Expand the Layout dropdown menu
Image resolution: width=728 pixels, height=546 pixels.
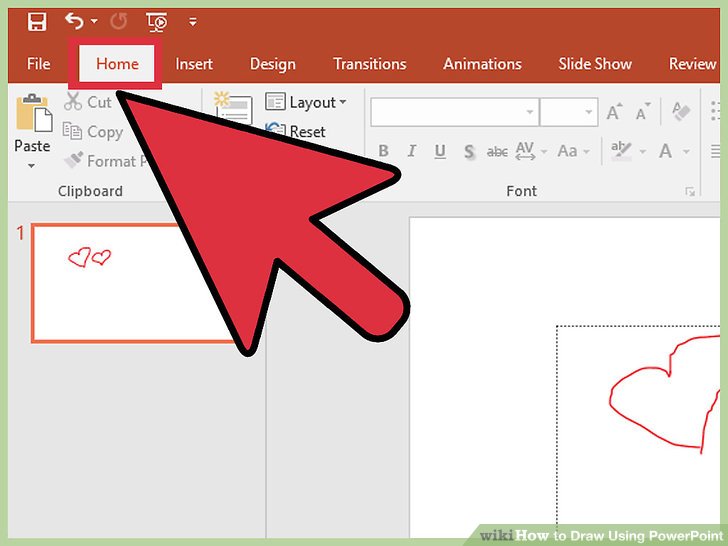point(342,102)
